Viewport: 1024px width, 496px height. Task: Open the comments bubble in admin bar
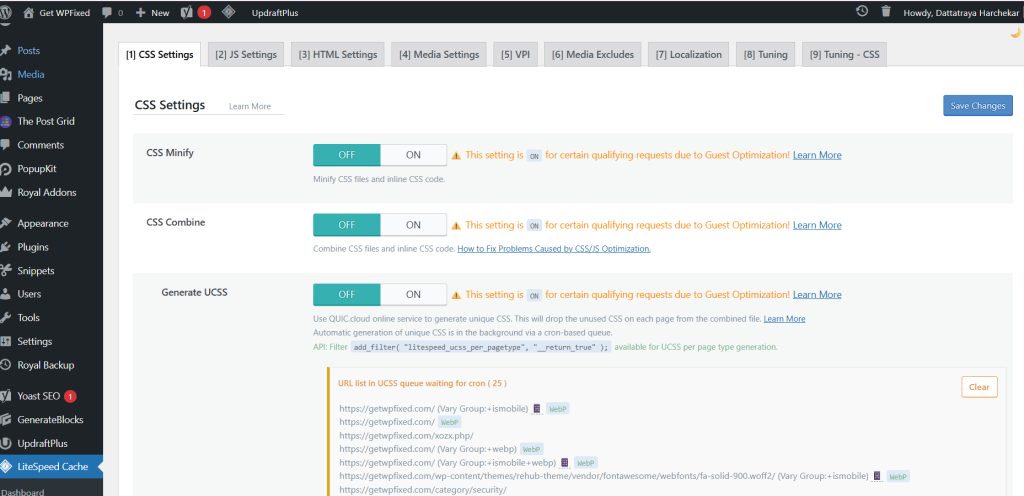coord(106,12)
